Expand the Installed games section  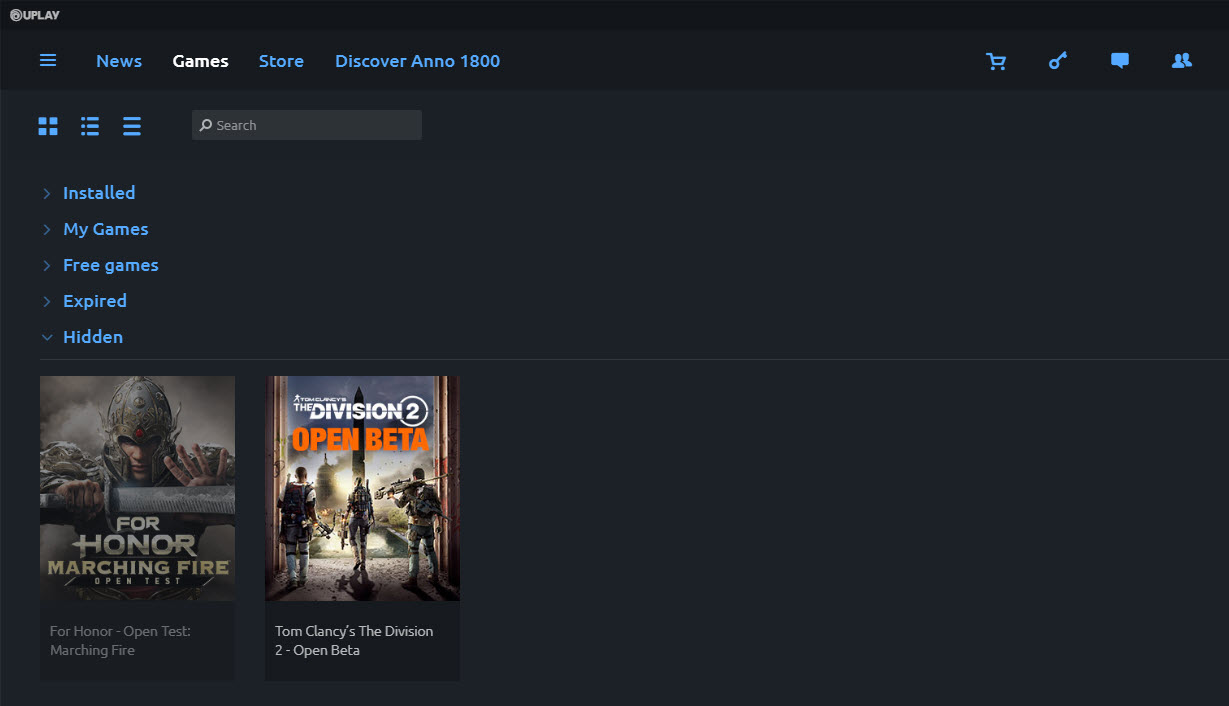click(99, 192)
